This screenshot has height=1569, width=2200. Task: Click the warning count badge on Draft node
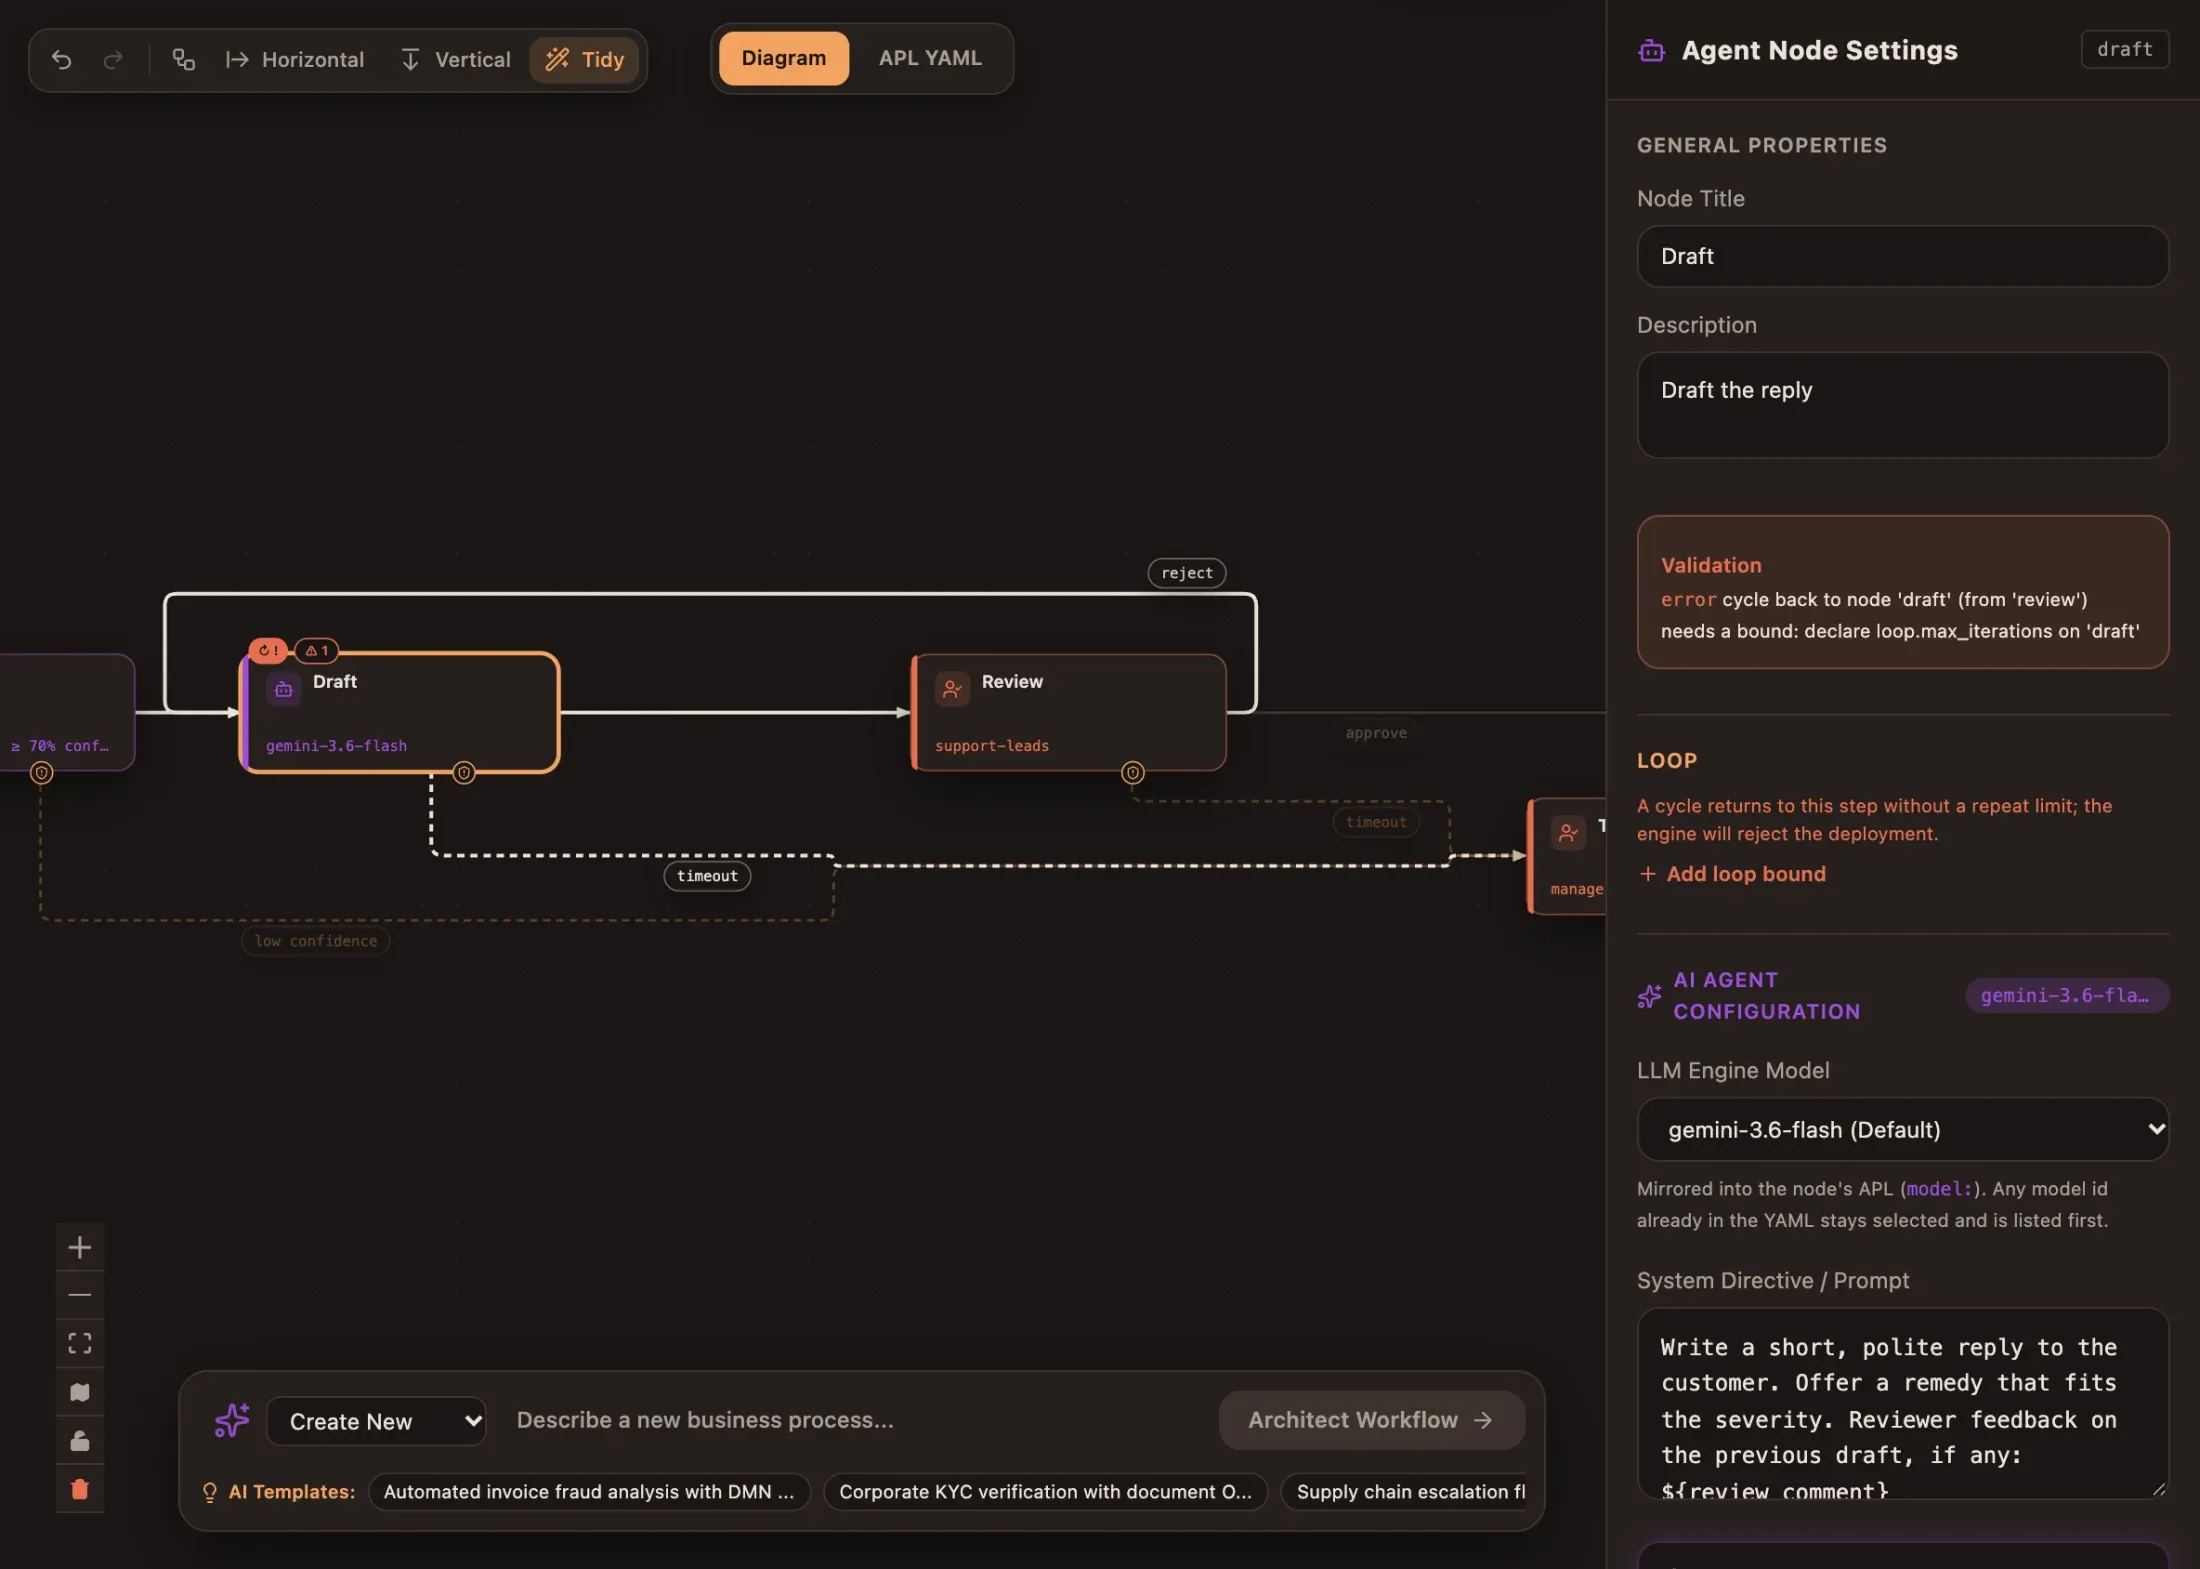(x=317, y=650)
